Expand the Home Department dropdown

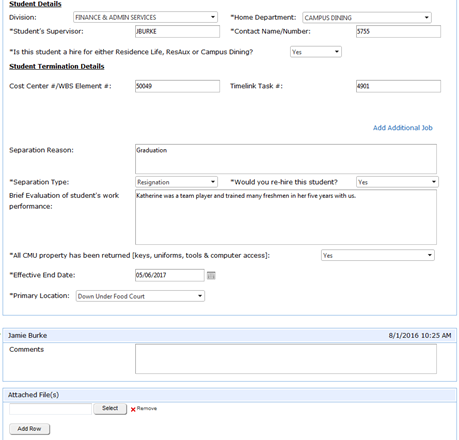point(367,18)
